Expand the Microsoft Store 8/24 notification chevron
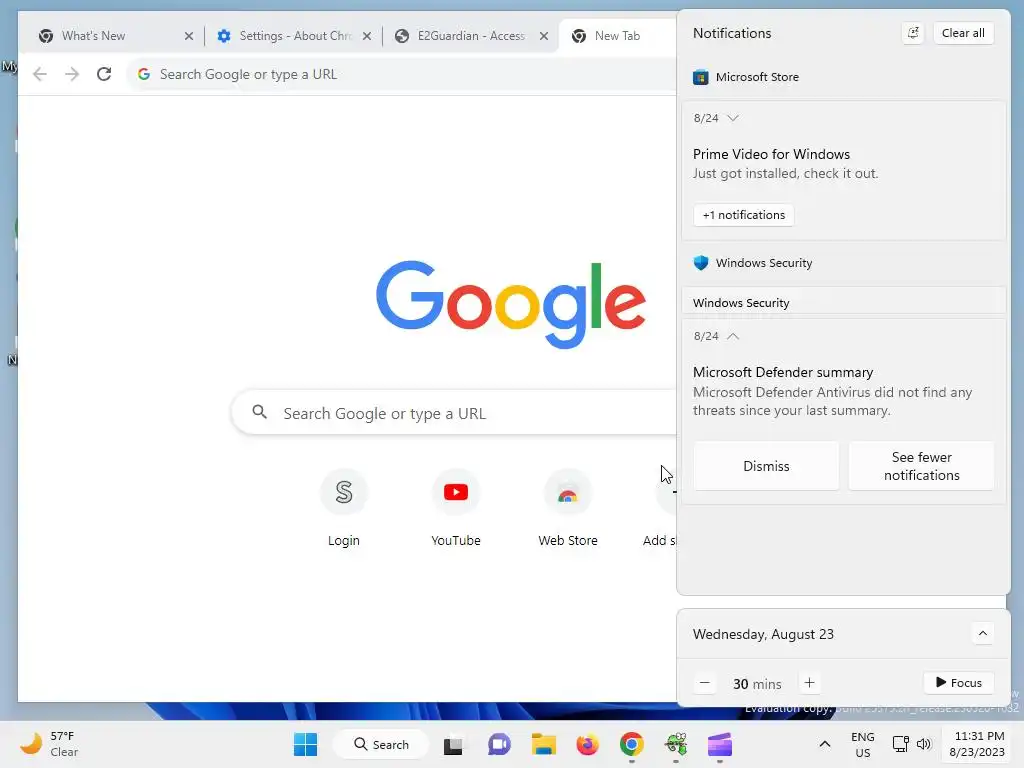1024x768 pixels. point(733,118)
